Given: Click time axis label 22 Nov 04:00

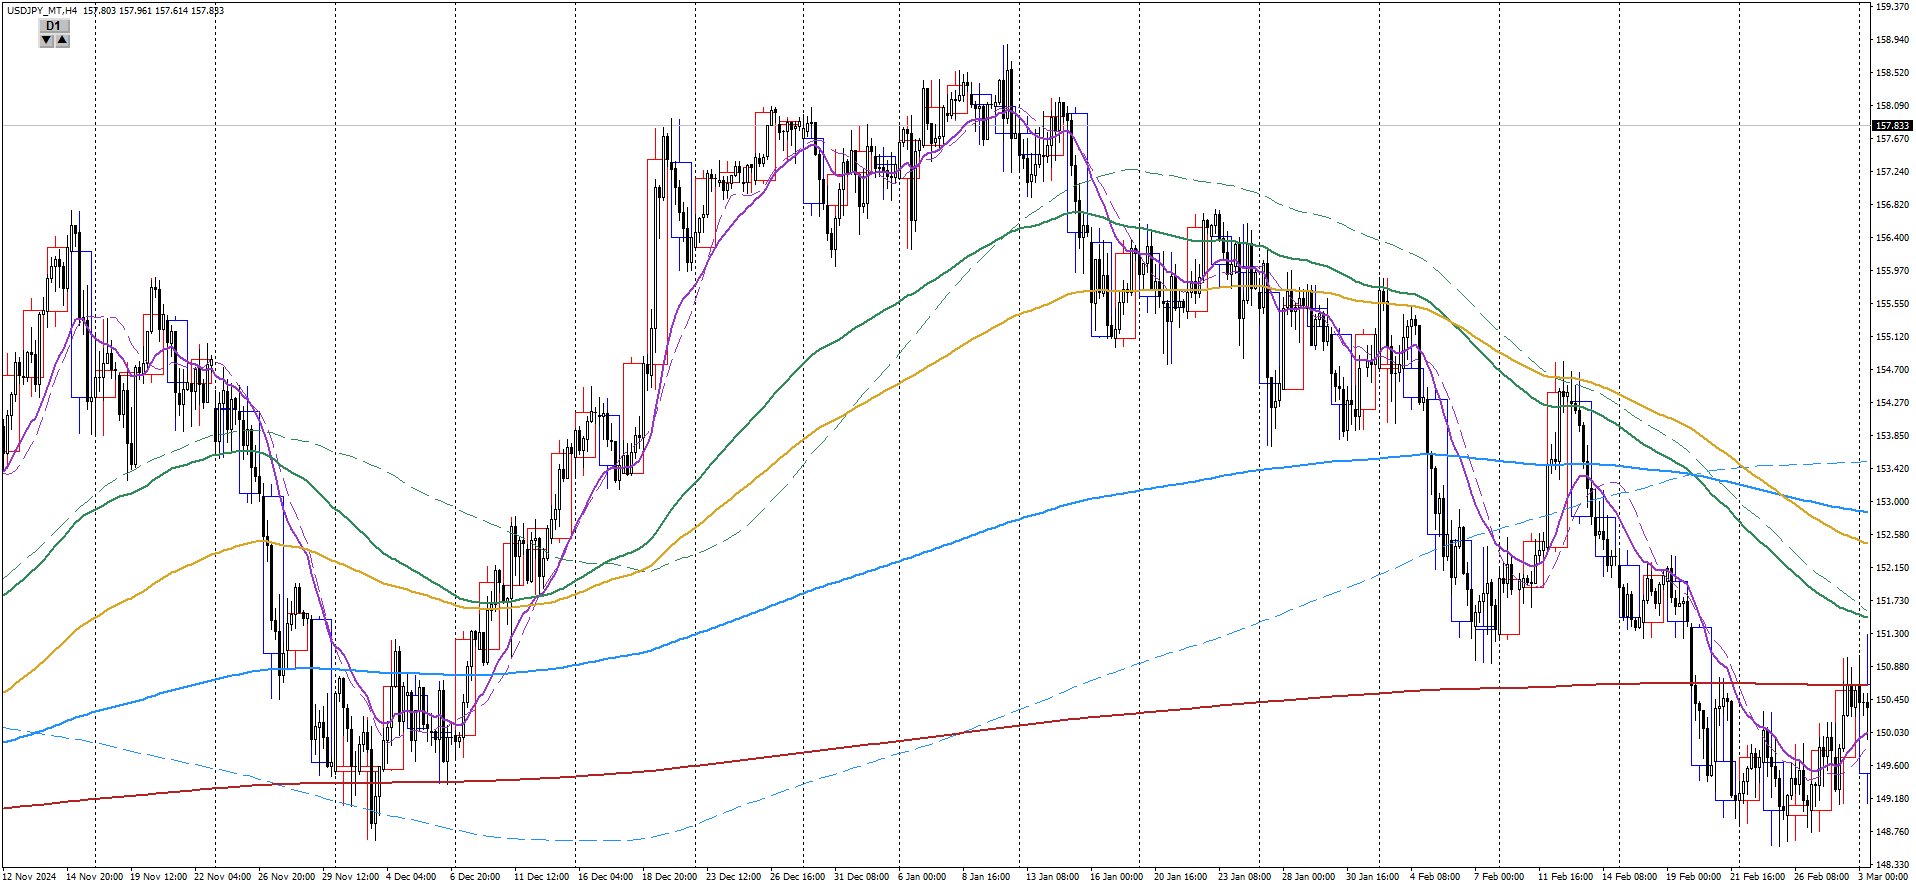Looking at the screenshot, I should click(222, 877).
